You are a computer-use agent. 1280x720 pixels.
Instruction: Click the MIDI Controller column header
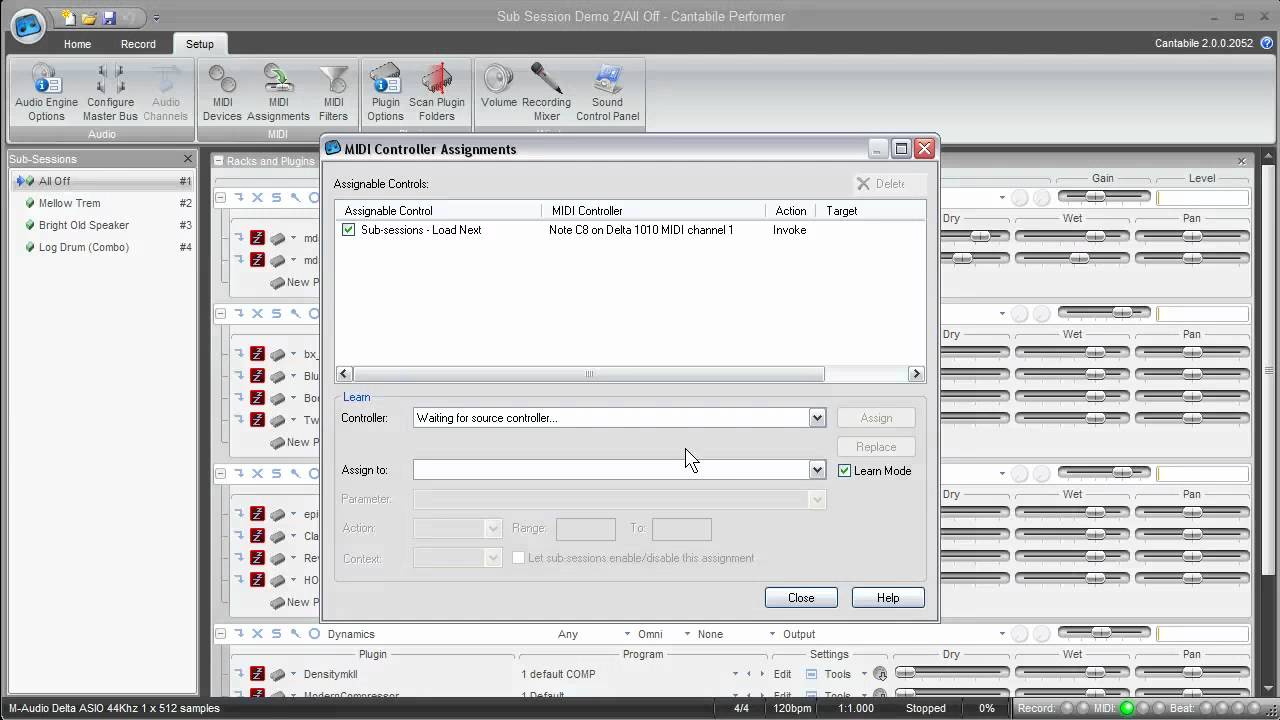point(654,211)
